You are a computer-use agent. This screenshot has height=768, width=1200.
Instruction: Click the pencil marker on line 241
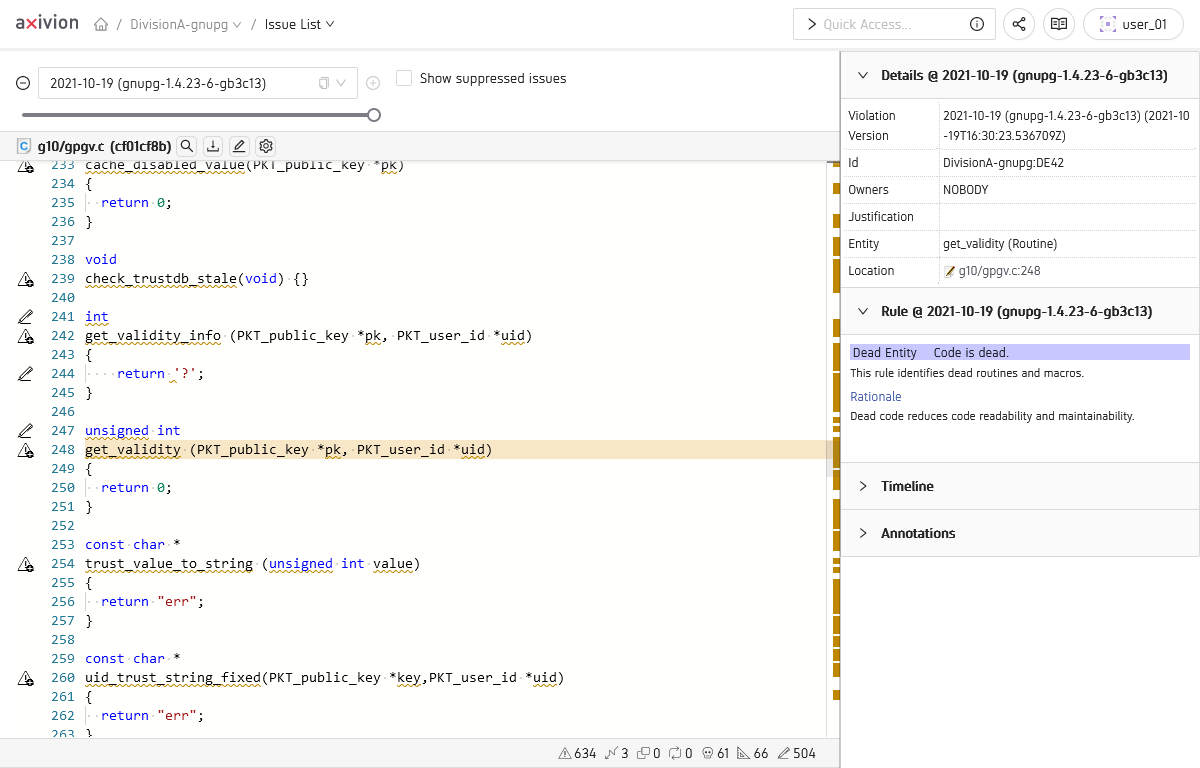point(27,317)
